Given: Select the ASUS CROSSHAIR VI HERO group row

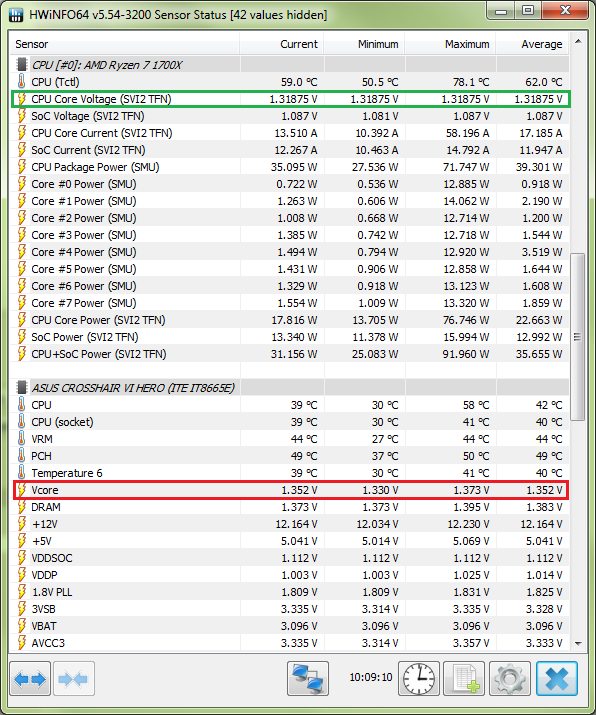Looking at the screenshot, I should 290,388.
